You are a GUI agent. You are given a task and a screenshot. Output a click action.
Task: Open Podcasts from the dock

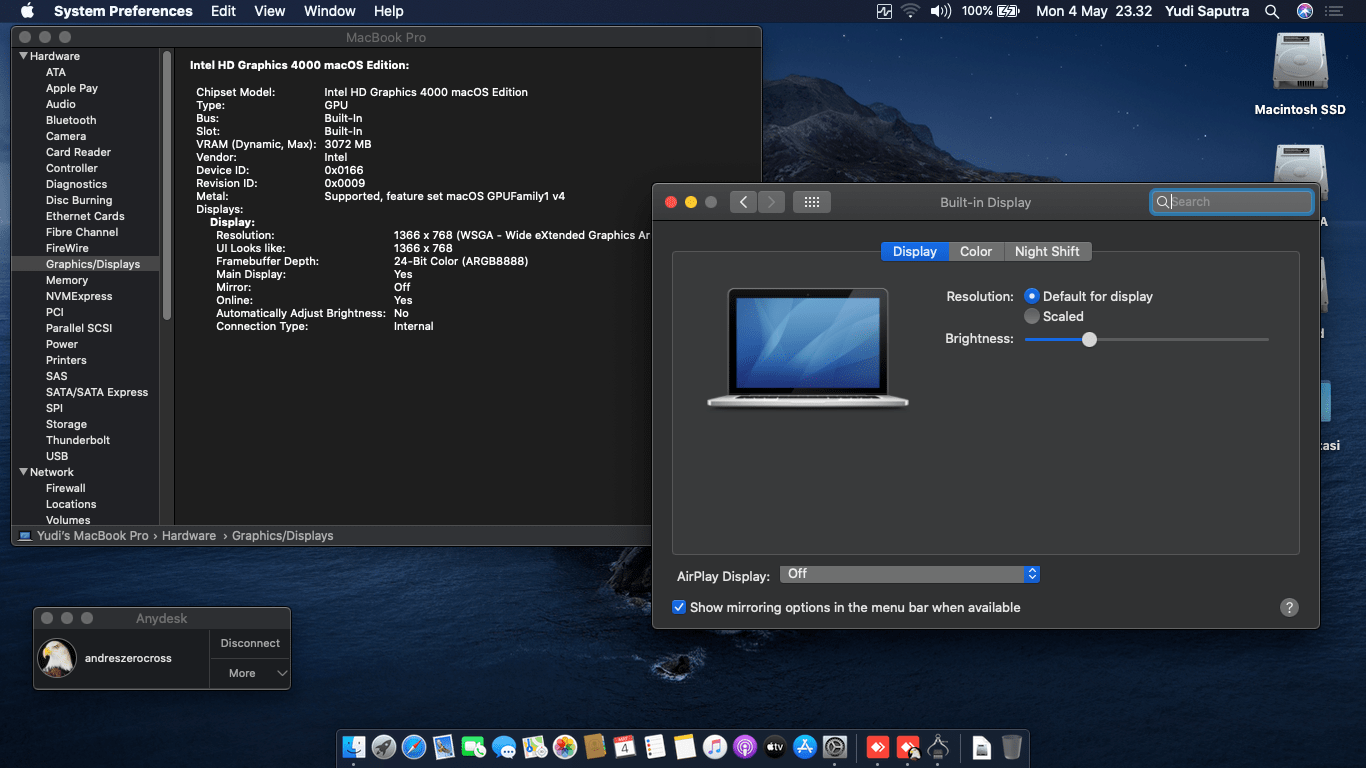pos(745,747)
